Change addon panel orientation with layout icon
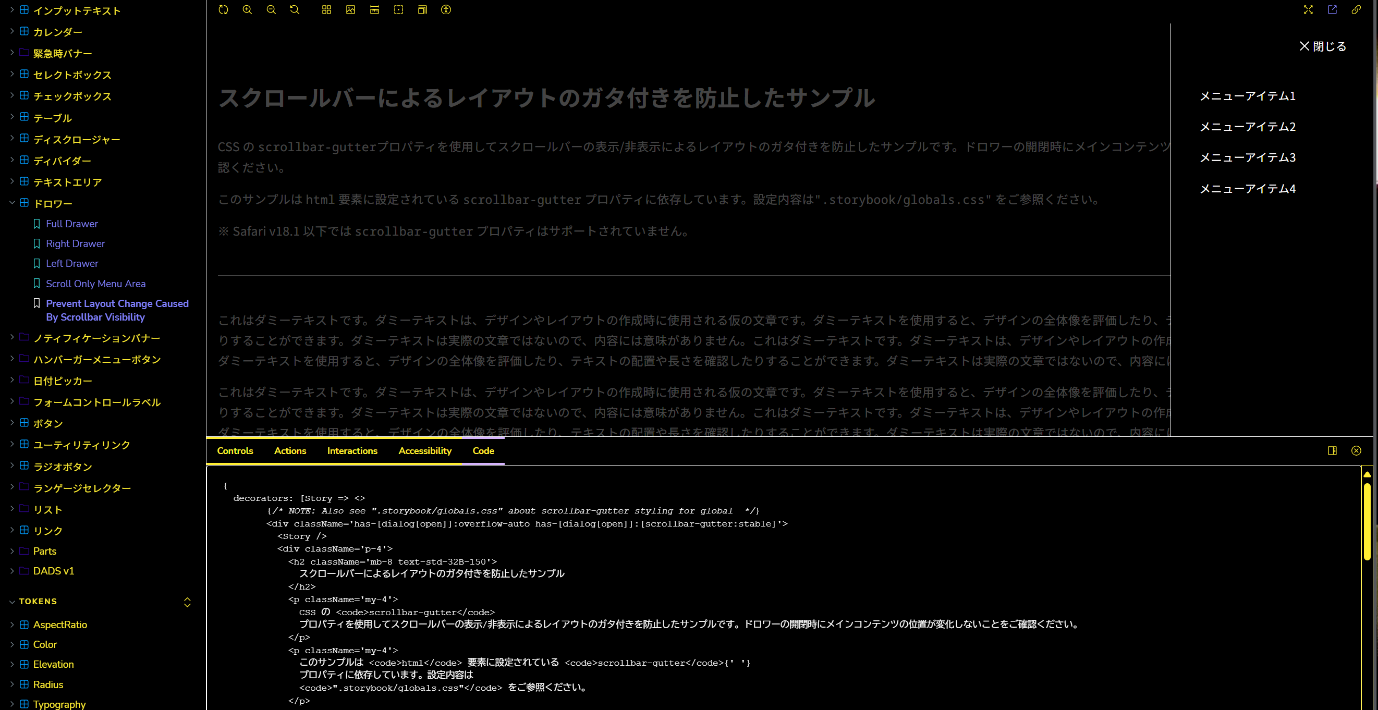1378x710 pixels. (1332, 451)
